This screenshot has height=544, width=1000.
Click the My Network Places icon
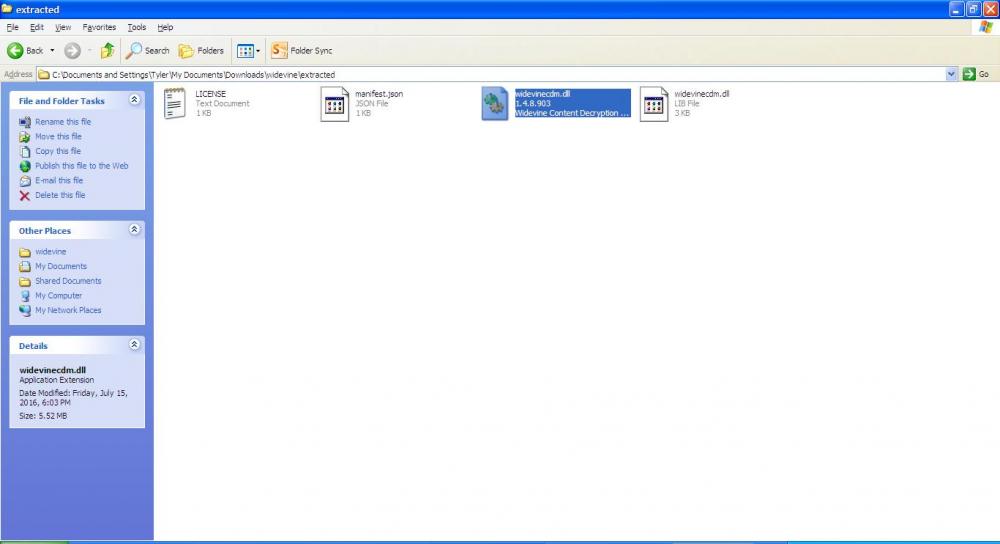point(25,311)
